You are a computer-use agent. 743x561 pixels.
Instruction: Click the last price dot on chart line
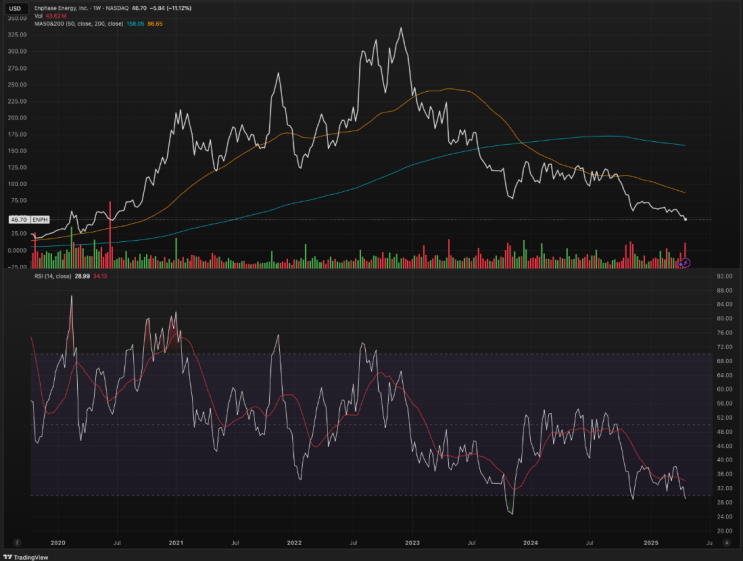pos(686,219)
